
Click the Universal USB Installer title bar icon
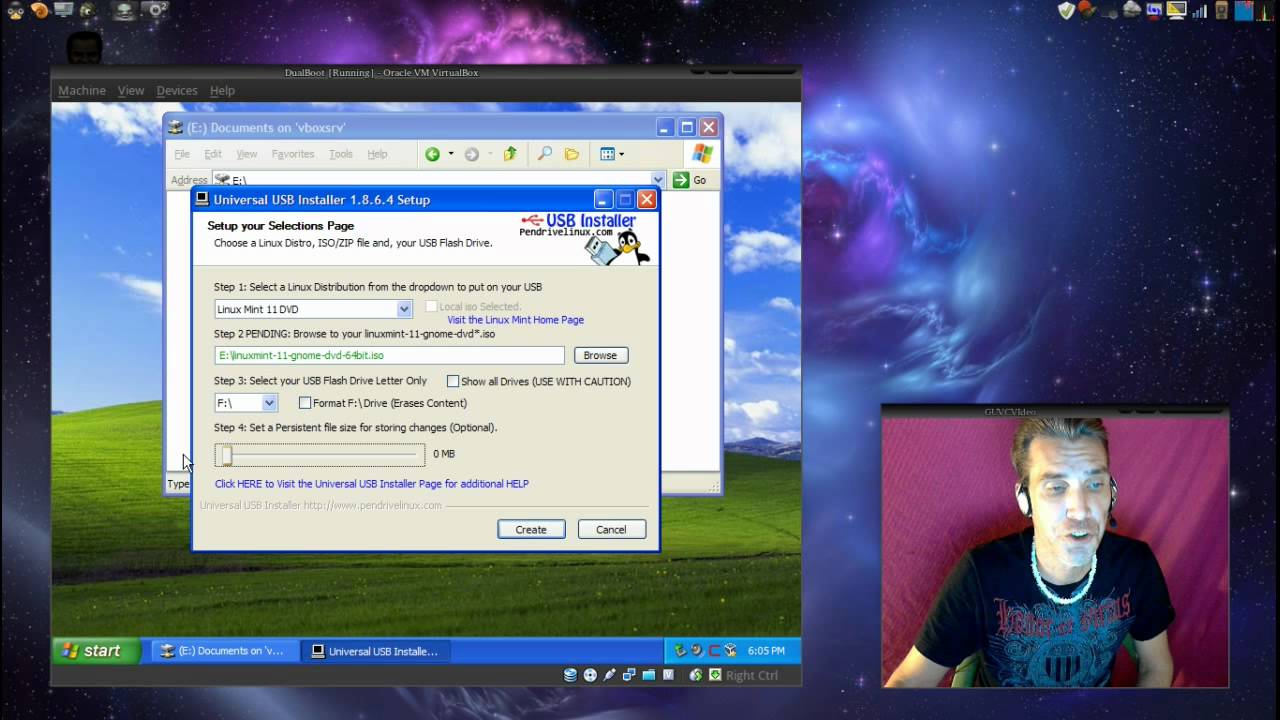pos(202,199)
